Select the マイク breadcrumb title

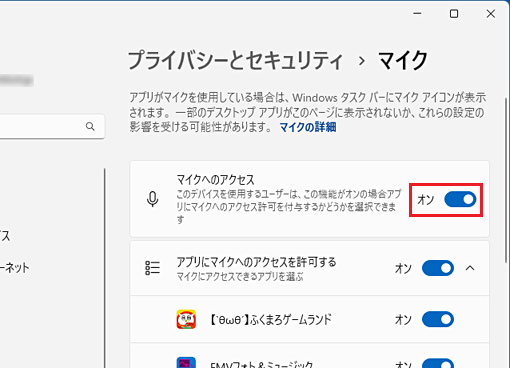[x=403, y=61]
